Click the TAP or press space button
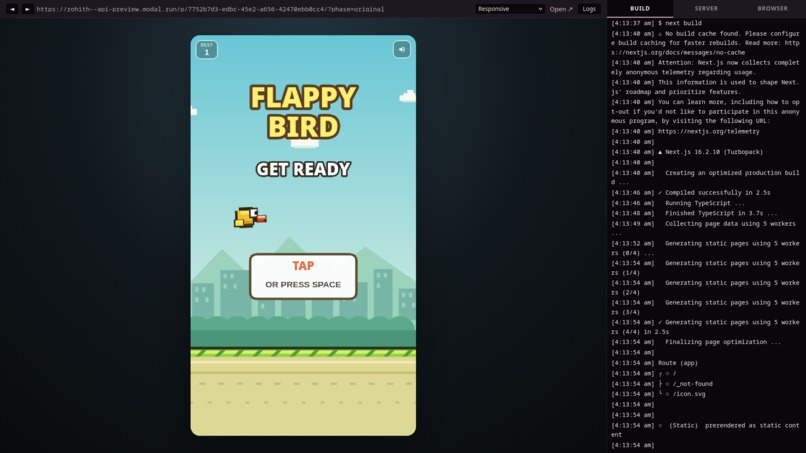The width and height of the screenshot is (806, 453). 303,276
